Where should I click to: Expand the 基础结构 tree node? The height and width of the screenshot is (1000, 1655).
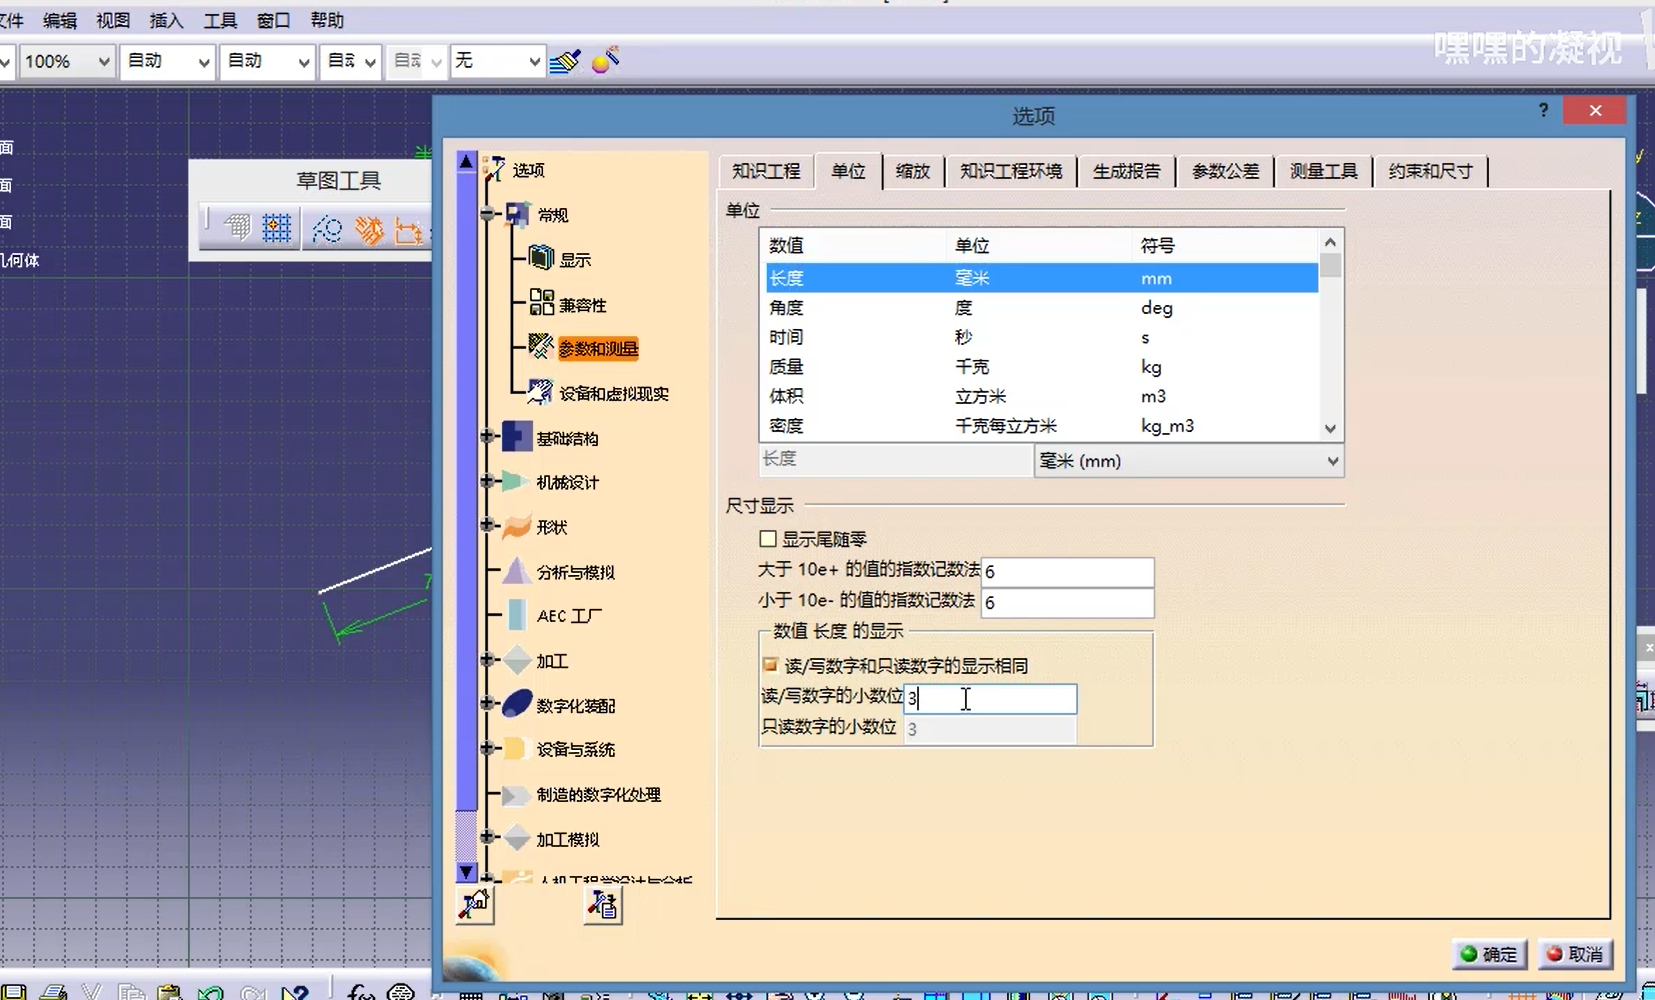[x=487, y=436]
